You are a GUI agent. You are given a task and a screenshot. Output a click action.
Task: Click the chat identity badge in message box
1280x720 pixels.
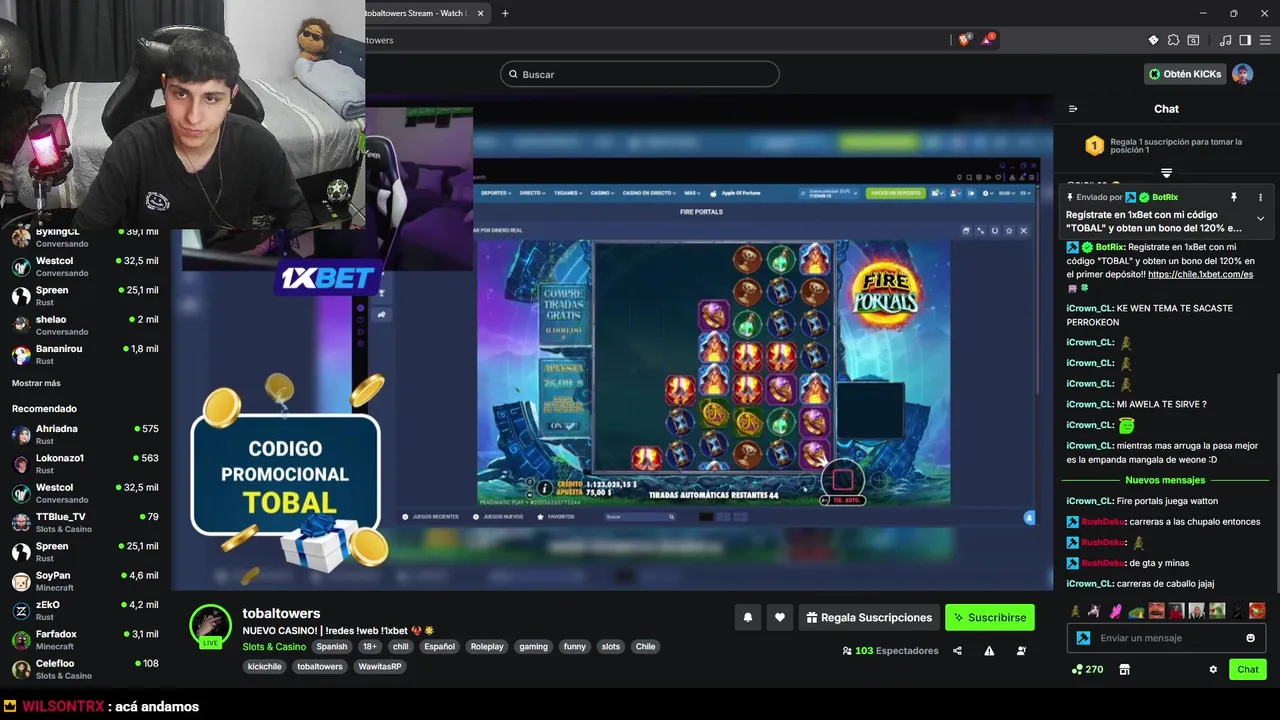click(1083, 638)
